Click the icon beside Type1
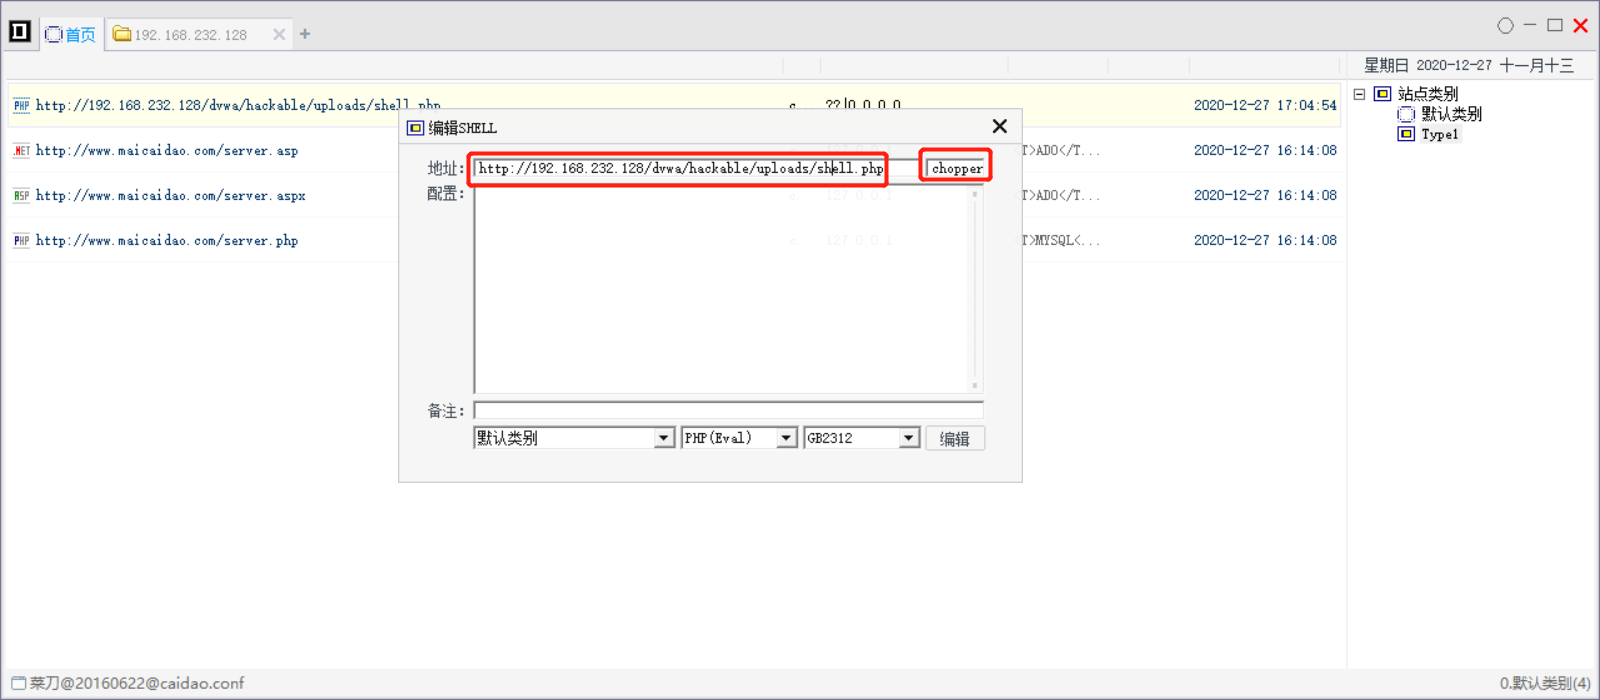Image resolution: width=1600 pixels, height=700 pixels. coord(1406,134)
